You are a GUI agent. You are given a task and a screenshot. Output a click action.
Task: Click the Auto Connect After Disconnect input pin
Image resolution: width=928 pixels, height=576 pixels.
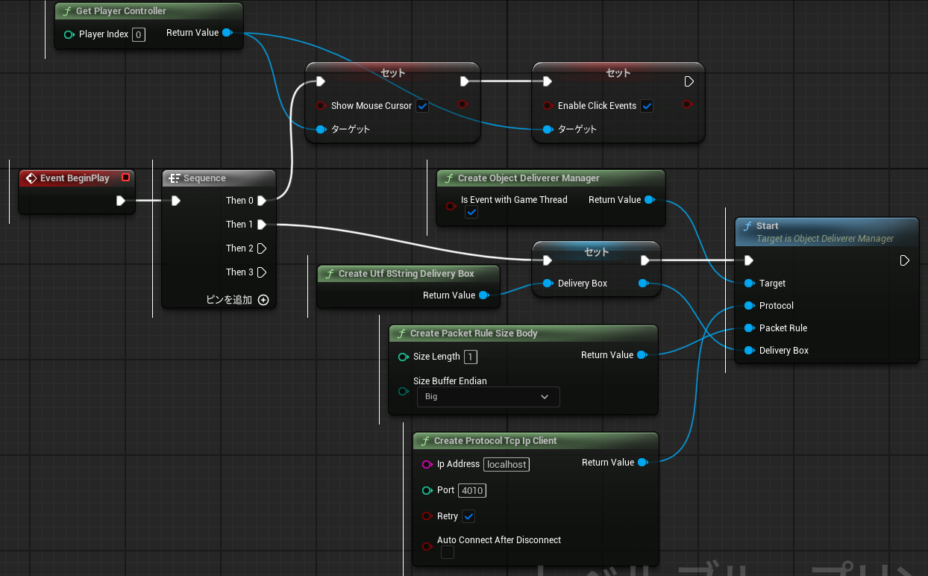click(x=427, y=546)
